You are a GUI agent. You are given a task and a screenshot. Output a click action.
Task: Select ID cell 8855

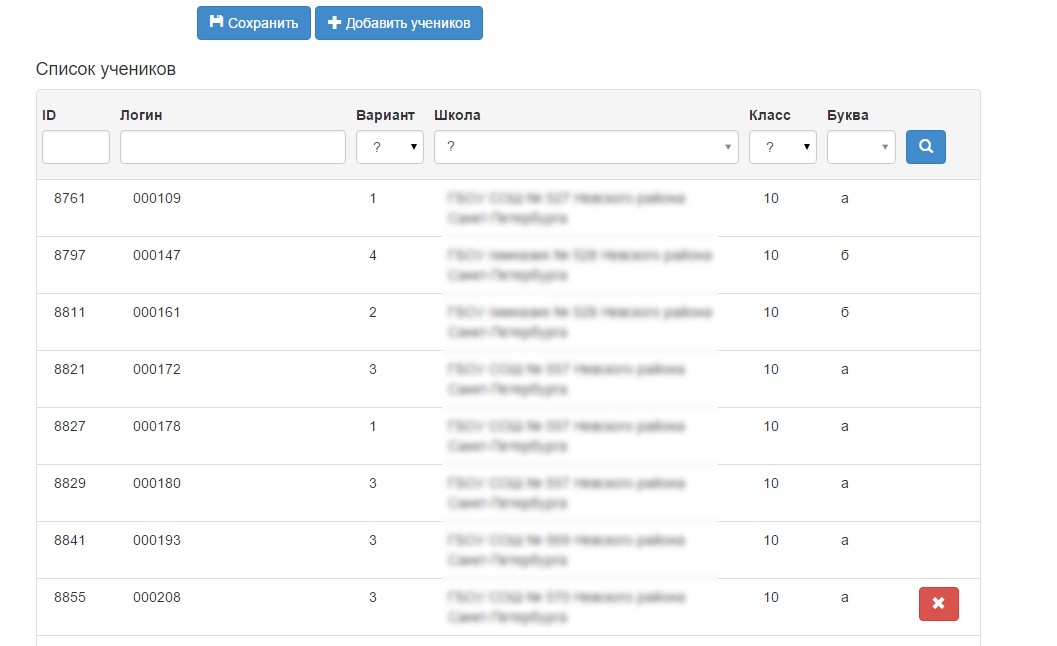[x=69, y=597]
